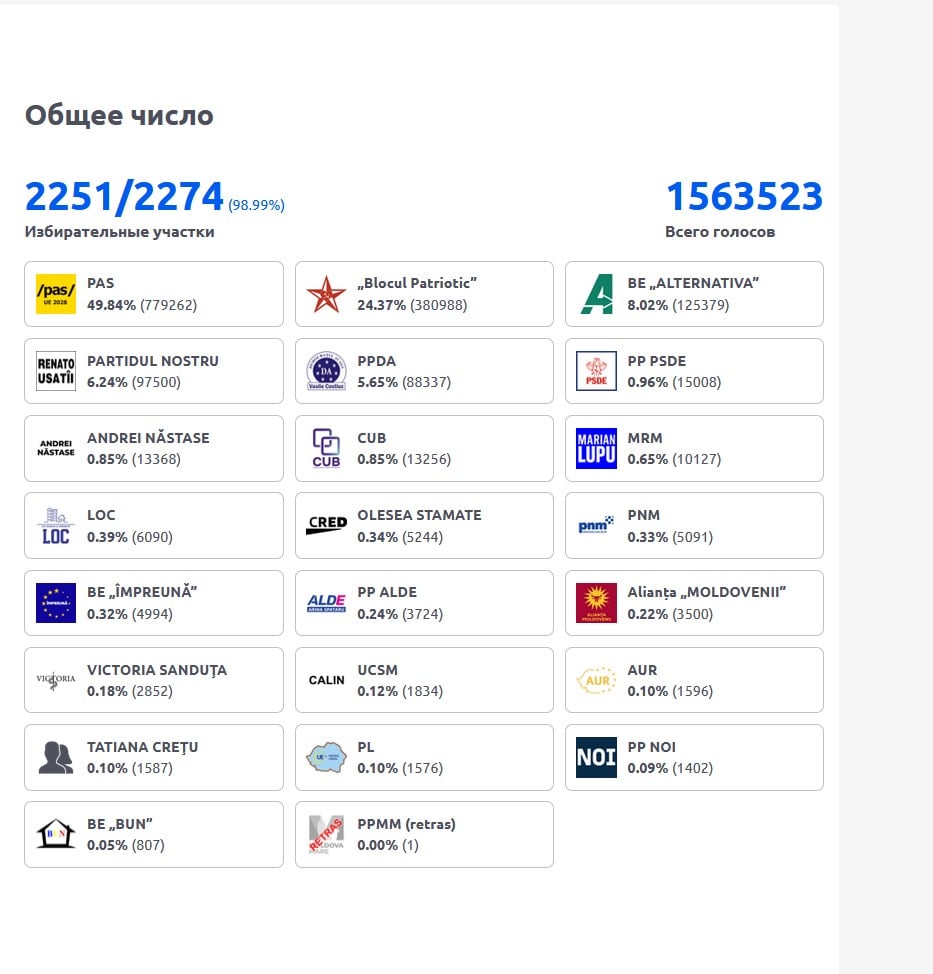933x974 pixels.
Task: Click the ALDE logo
Action: 326,603
